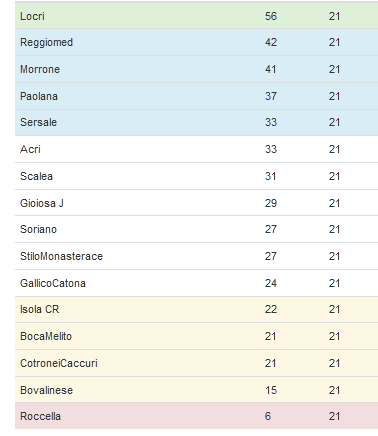
Task: Click Gioiosa J in standings
Action: pyautogui.click(x=42, y=203)
